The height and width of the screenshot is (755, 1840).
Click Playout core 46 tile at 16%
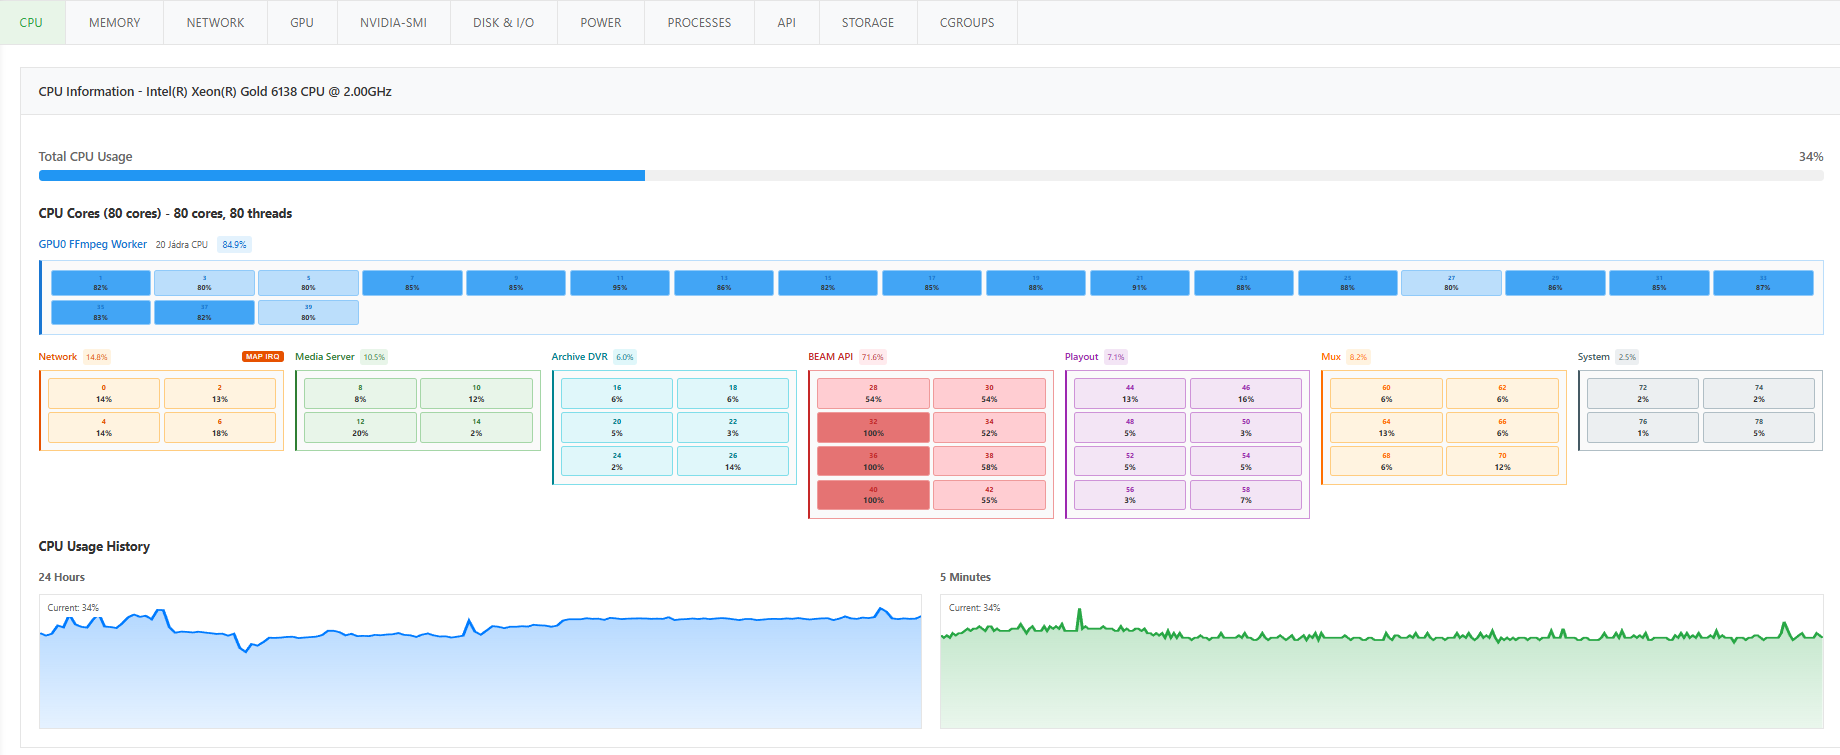point(1246,393)
